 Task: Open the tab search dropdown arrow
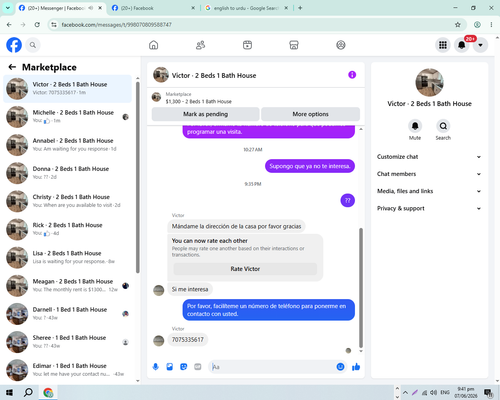click(8, 8)
